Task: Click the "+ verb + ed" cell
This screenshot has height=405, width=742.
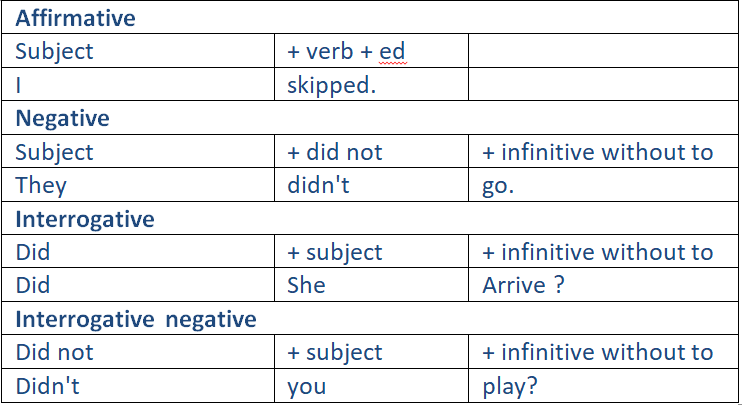Action: pos(345,51)
